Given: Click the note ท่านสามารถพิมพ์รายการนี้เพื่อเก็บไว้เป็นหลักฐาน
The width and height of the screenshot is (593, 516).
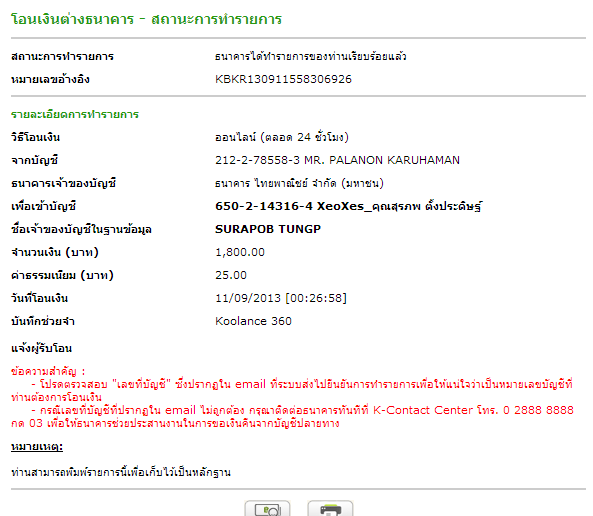Looking at the screenshot, I should [121, 472].
